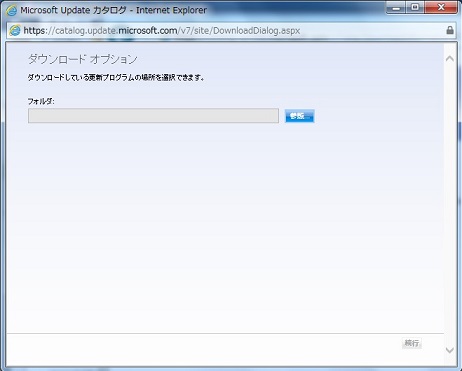Maximize the download dialog window
Image resolution: width=462 pixels, height=371 pixels.
[x=415, y=8]
